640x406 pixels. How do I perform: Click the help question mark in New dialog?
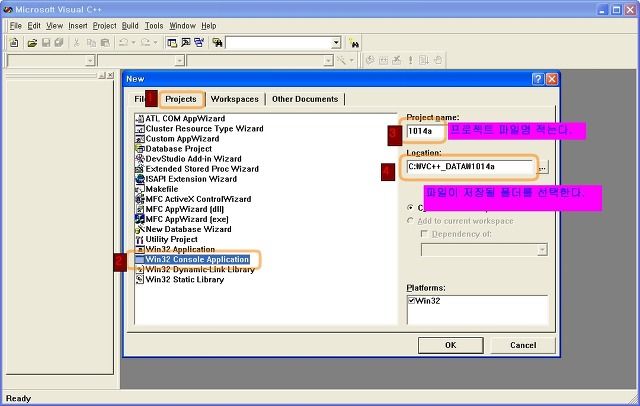click(x=538, y=79)
